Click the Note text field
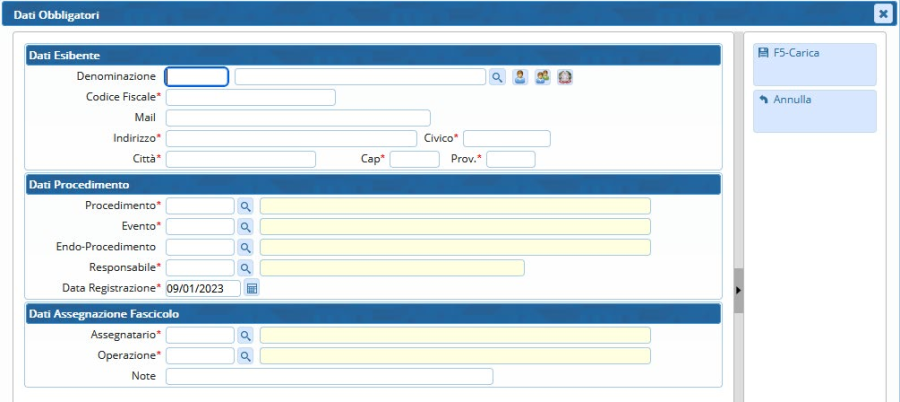The image size is (900, 402). 329,376
